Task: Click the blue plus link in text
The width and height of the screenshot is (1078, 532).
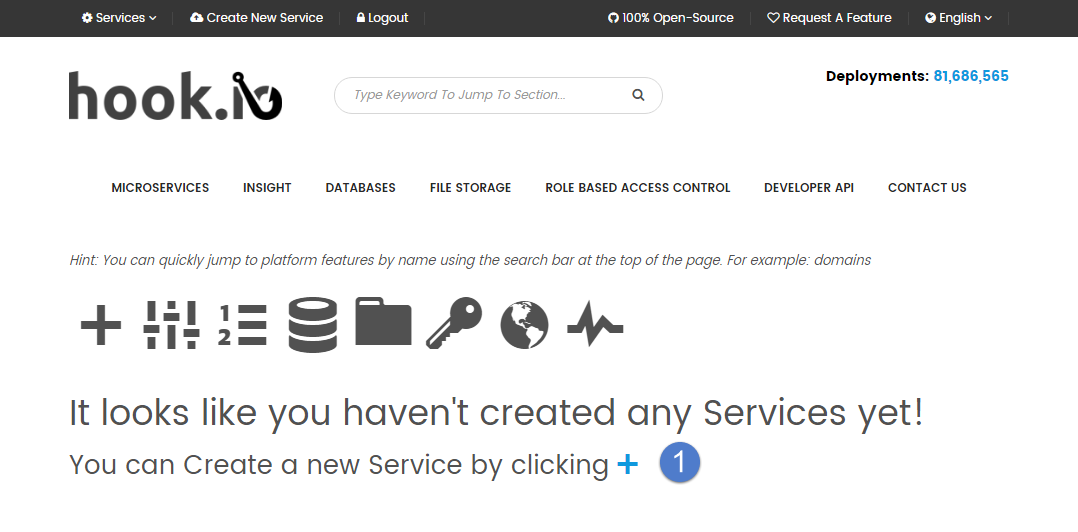Action: (627, 465)
